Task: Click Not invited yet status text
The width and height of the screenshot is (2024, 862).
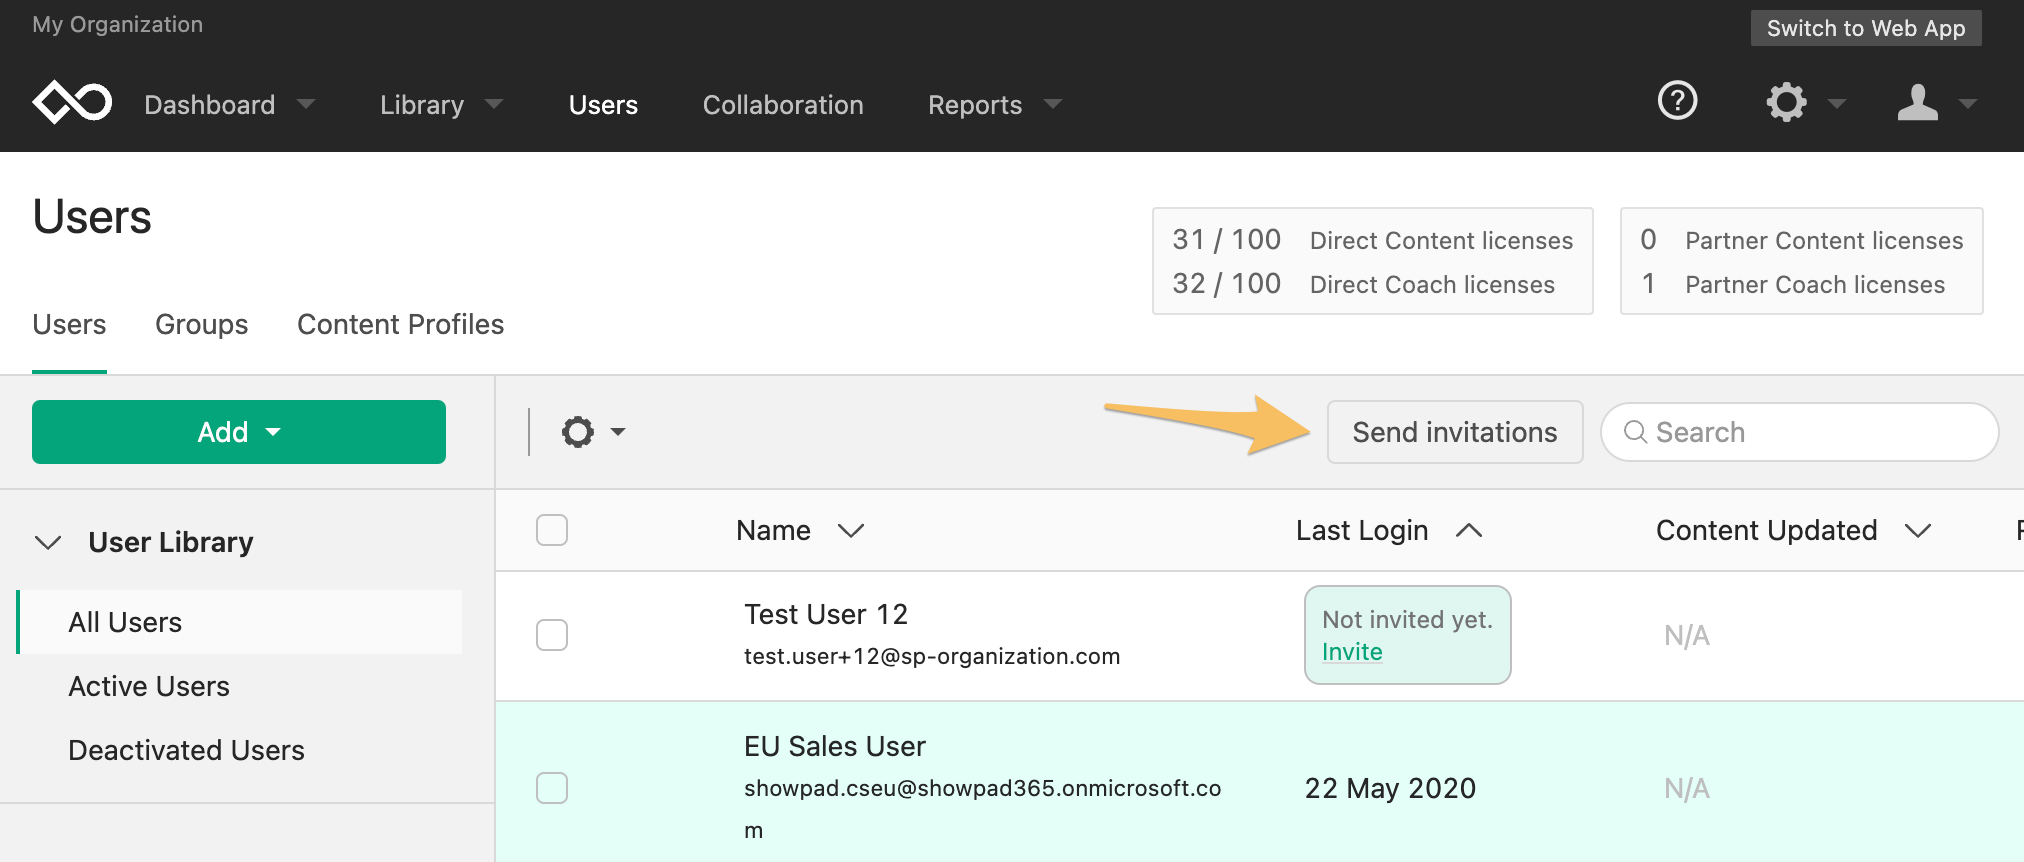Action: 1407,620
